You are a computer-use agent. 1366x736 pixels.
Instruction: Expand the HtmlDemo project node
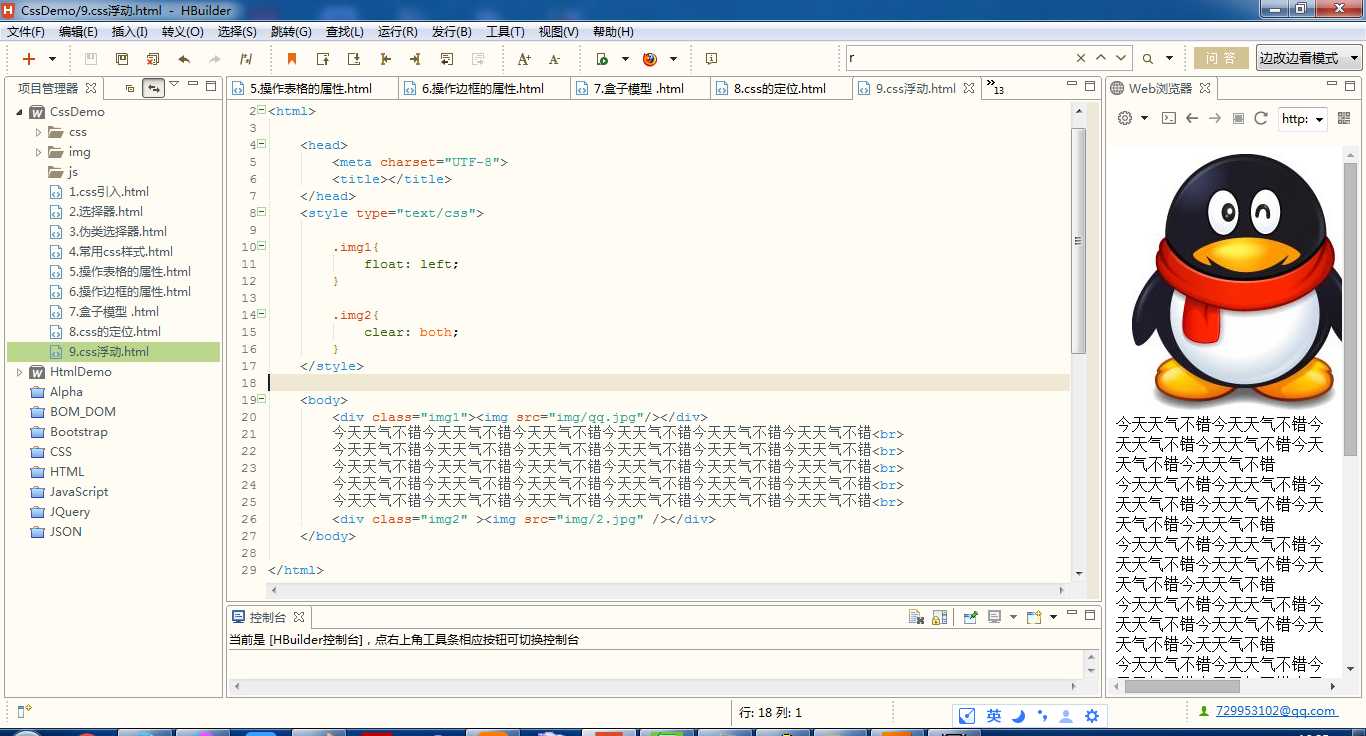point(19,372)
